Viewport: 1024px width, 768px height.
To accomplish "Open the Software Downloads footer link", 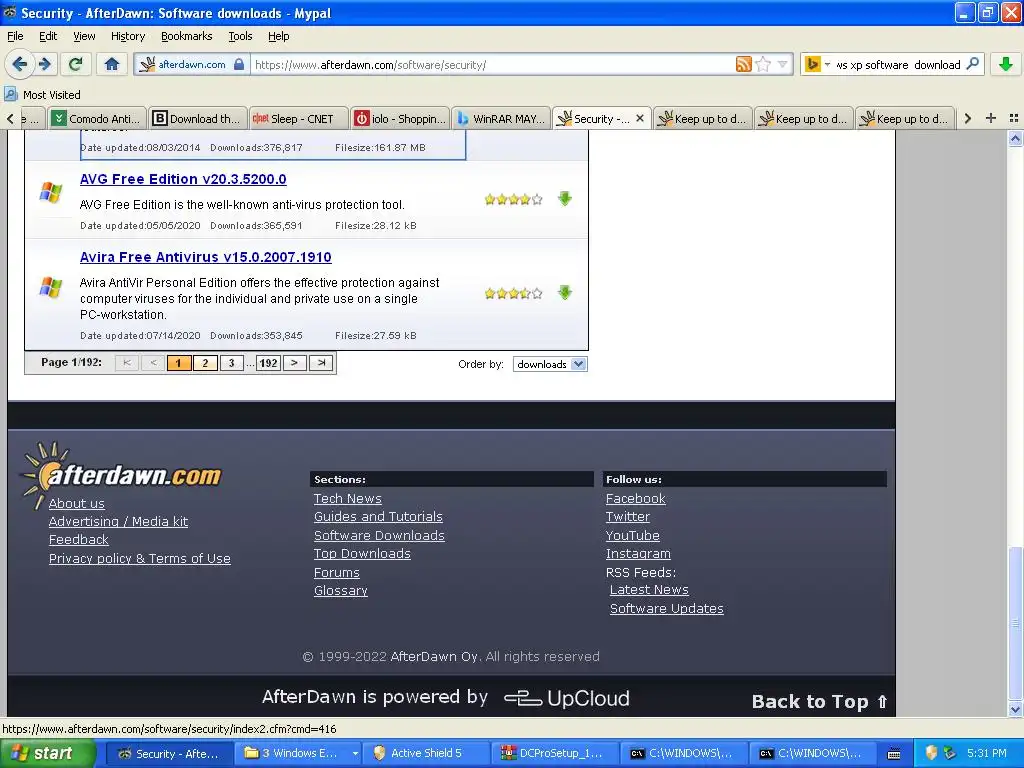I will pyautogui.click(x=379, y=535).
